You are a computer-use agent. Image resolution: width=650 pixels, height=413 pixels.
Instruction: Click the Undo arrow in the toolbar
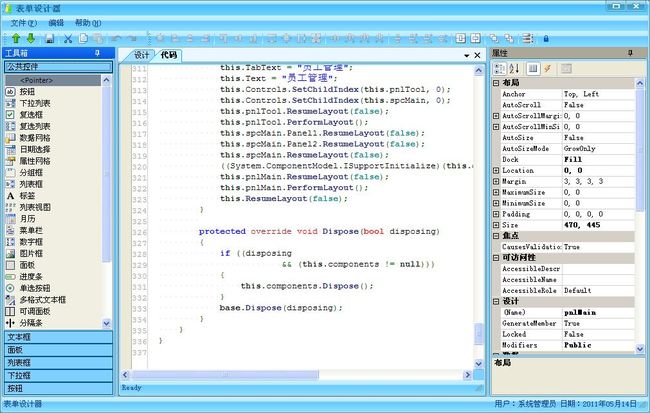[x=116, y=39]
